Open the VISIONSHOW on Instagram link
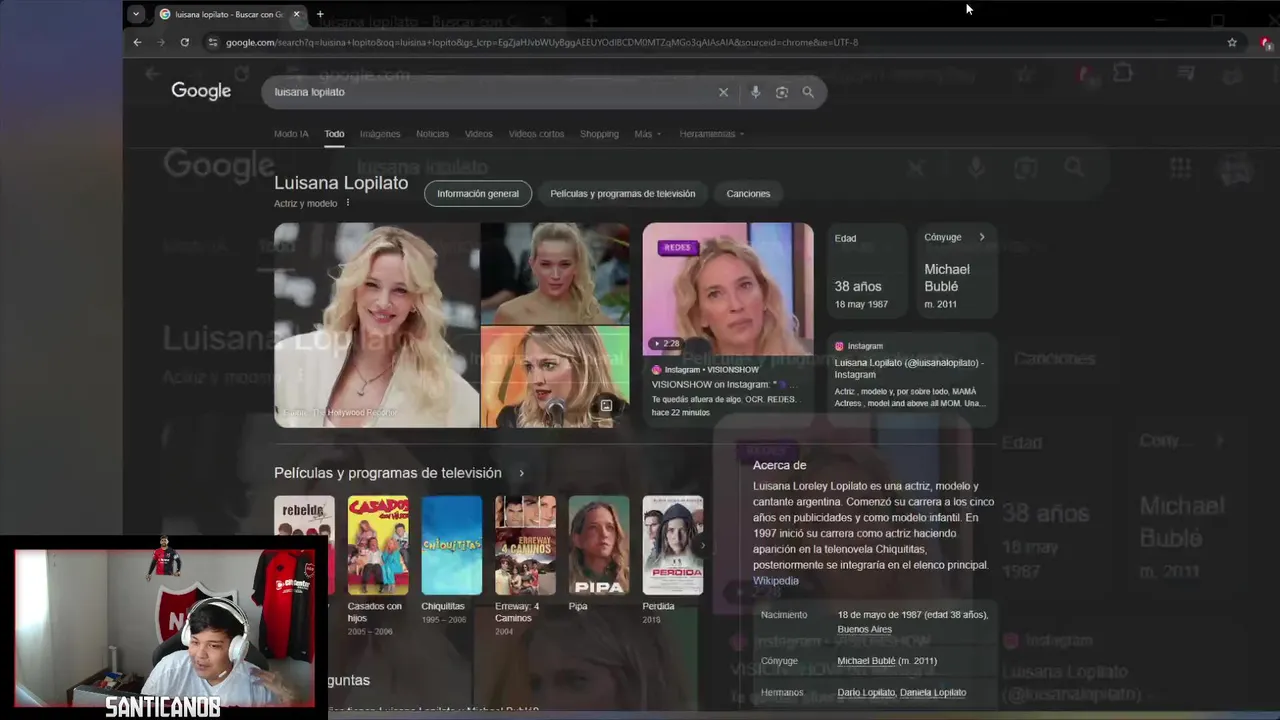1280x720 pixels. 723,384
